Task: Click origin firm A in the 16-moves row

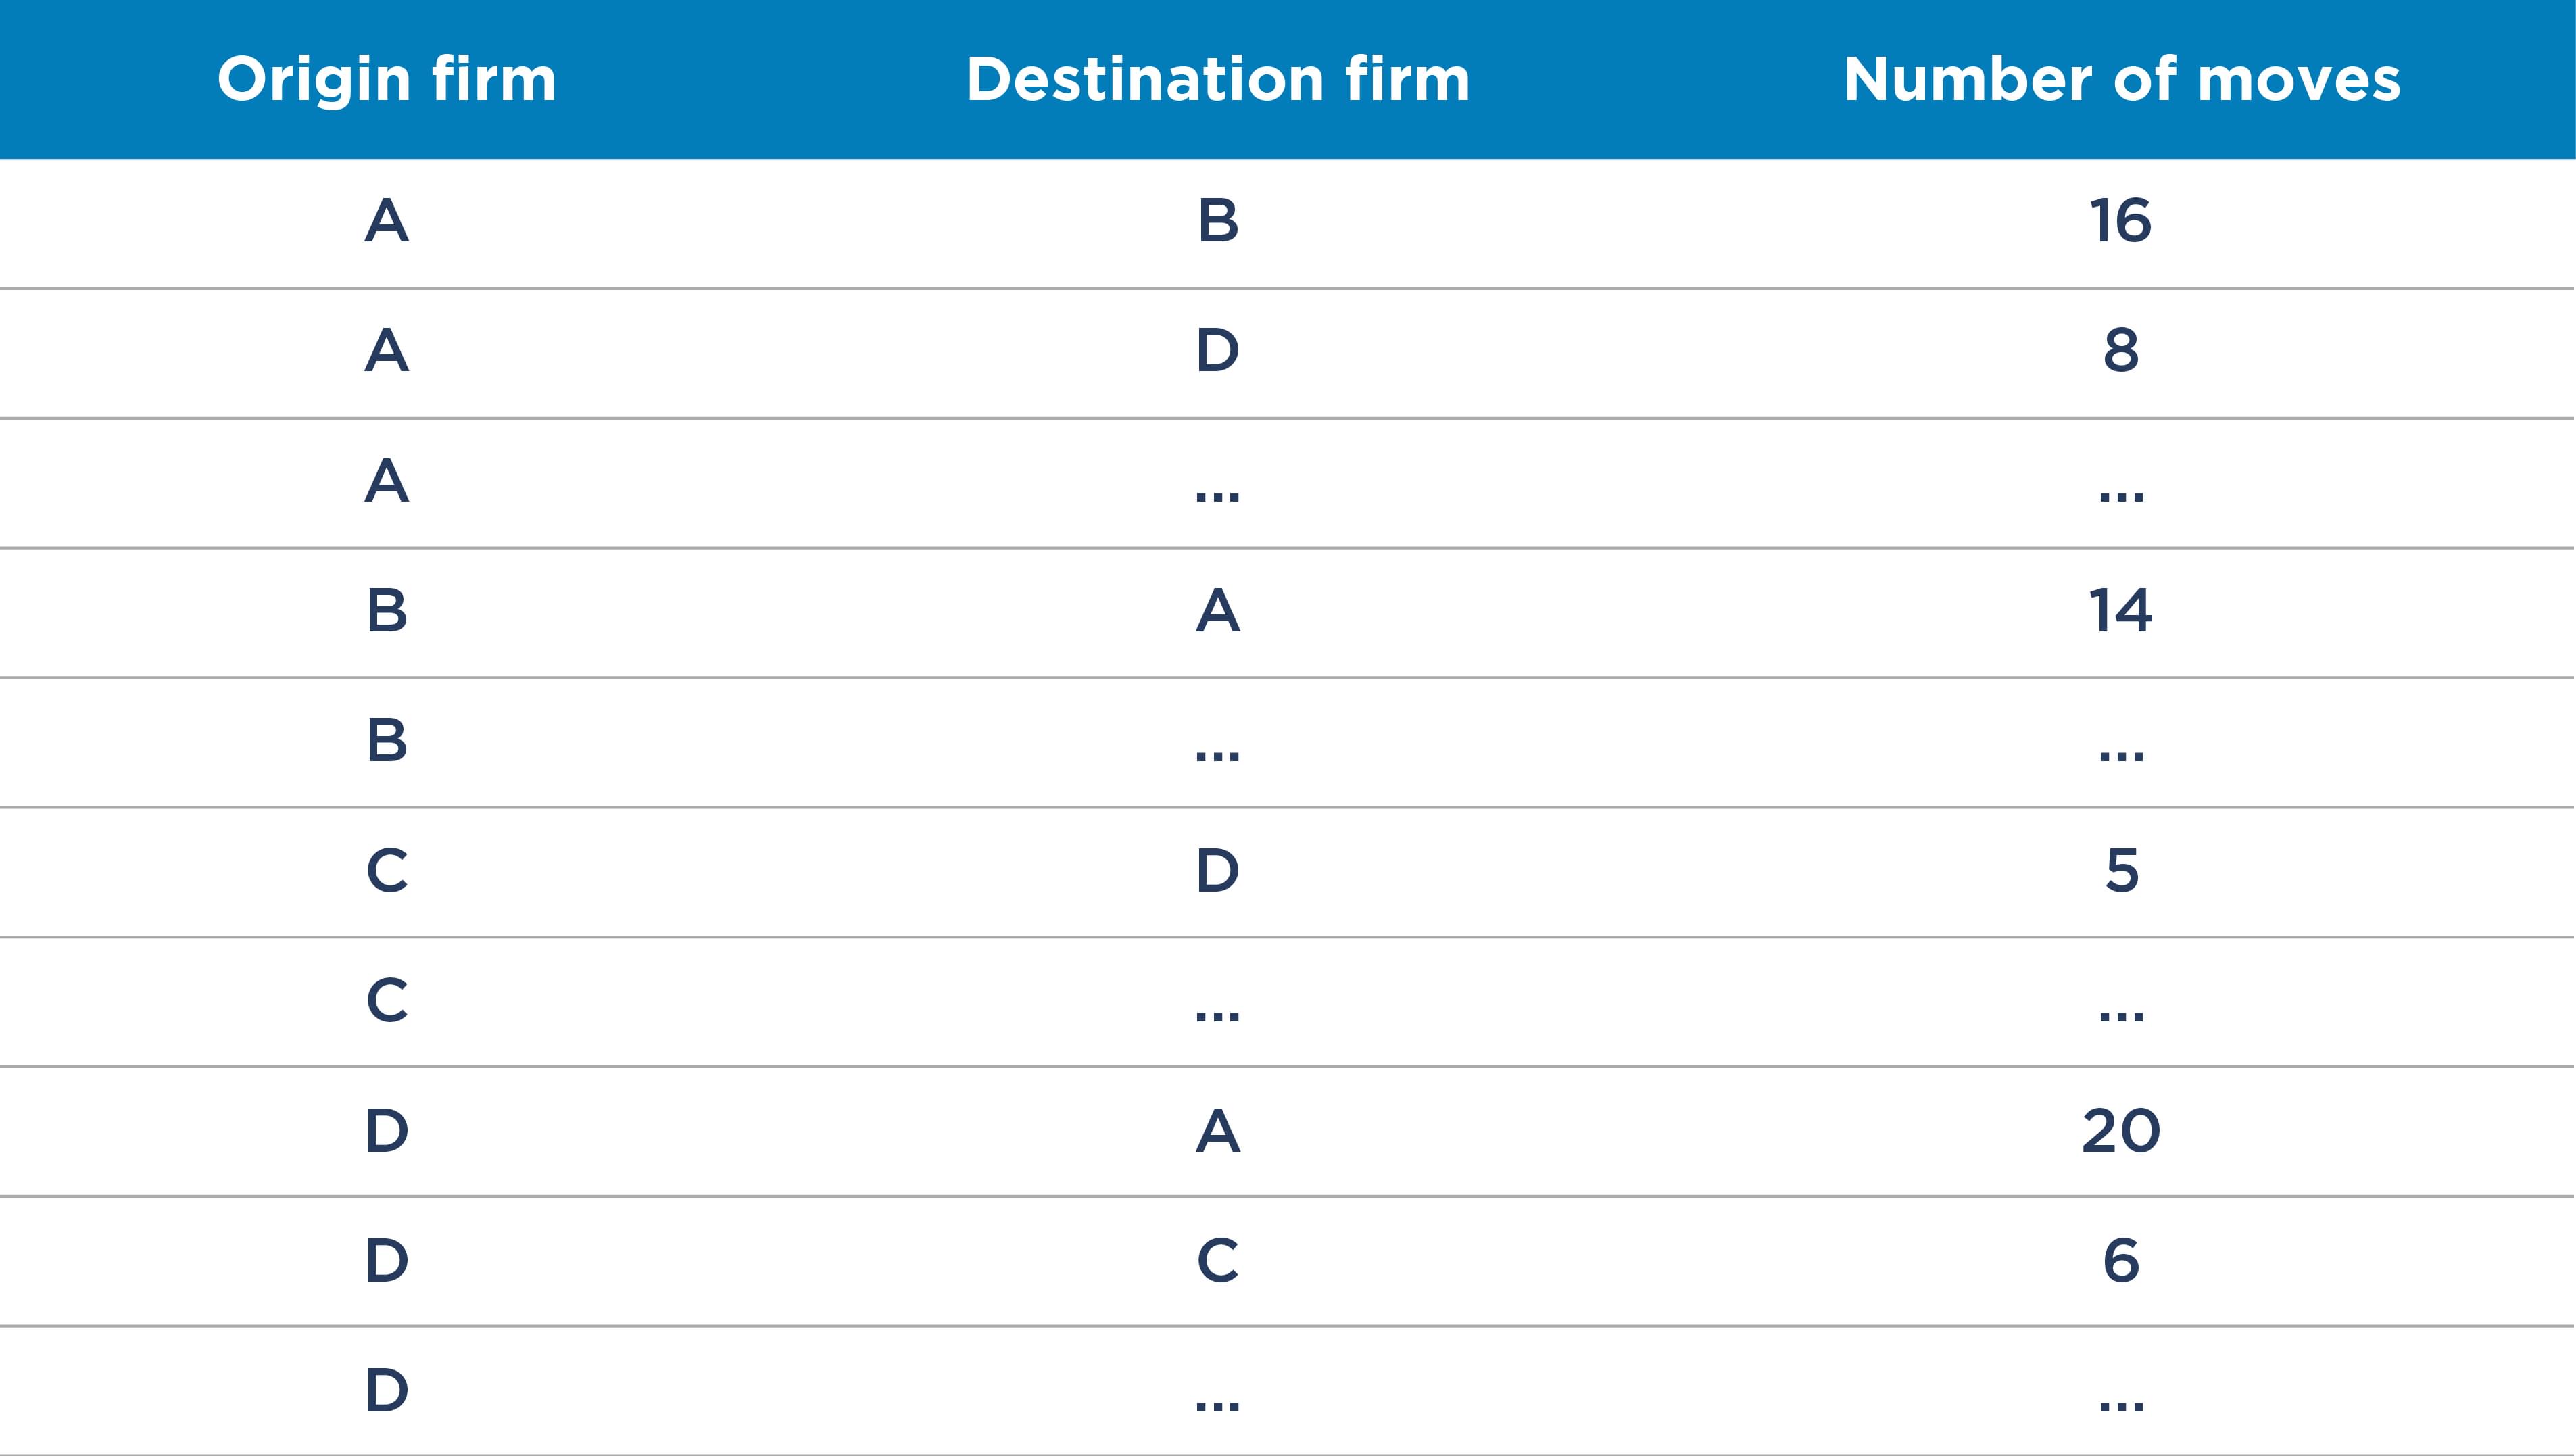Action: pyautogui.click(x=387, y=221)
